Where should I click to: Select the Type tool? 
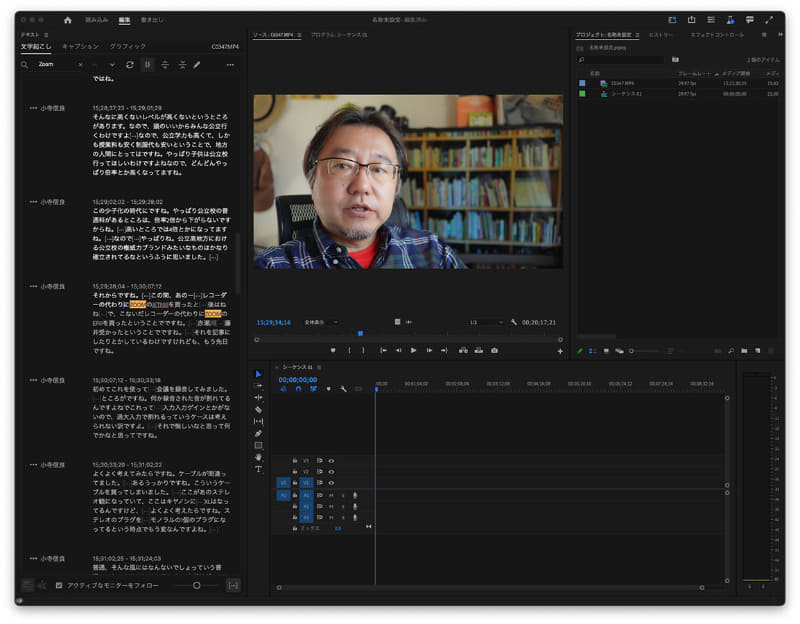258,469
